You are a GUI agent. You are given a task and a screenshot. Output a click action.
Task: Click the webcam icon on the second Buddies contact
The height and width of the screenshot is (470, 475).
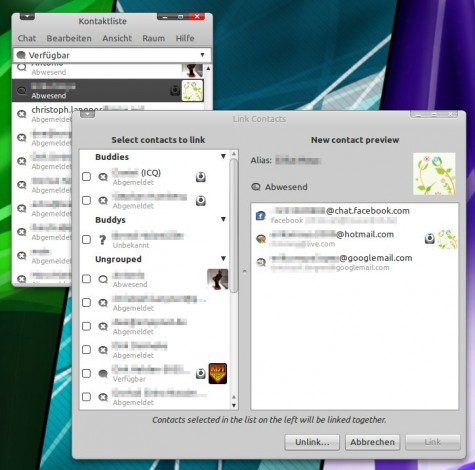[200, 200]
